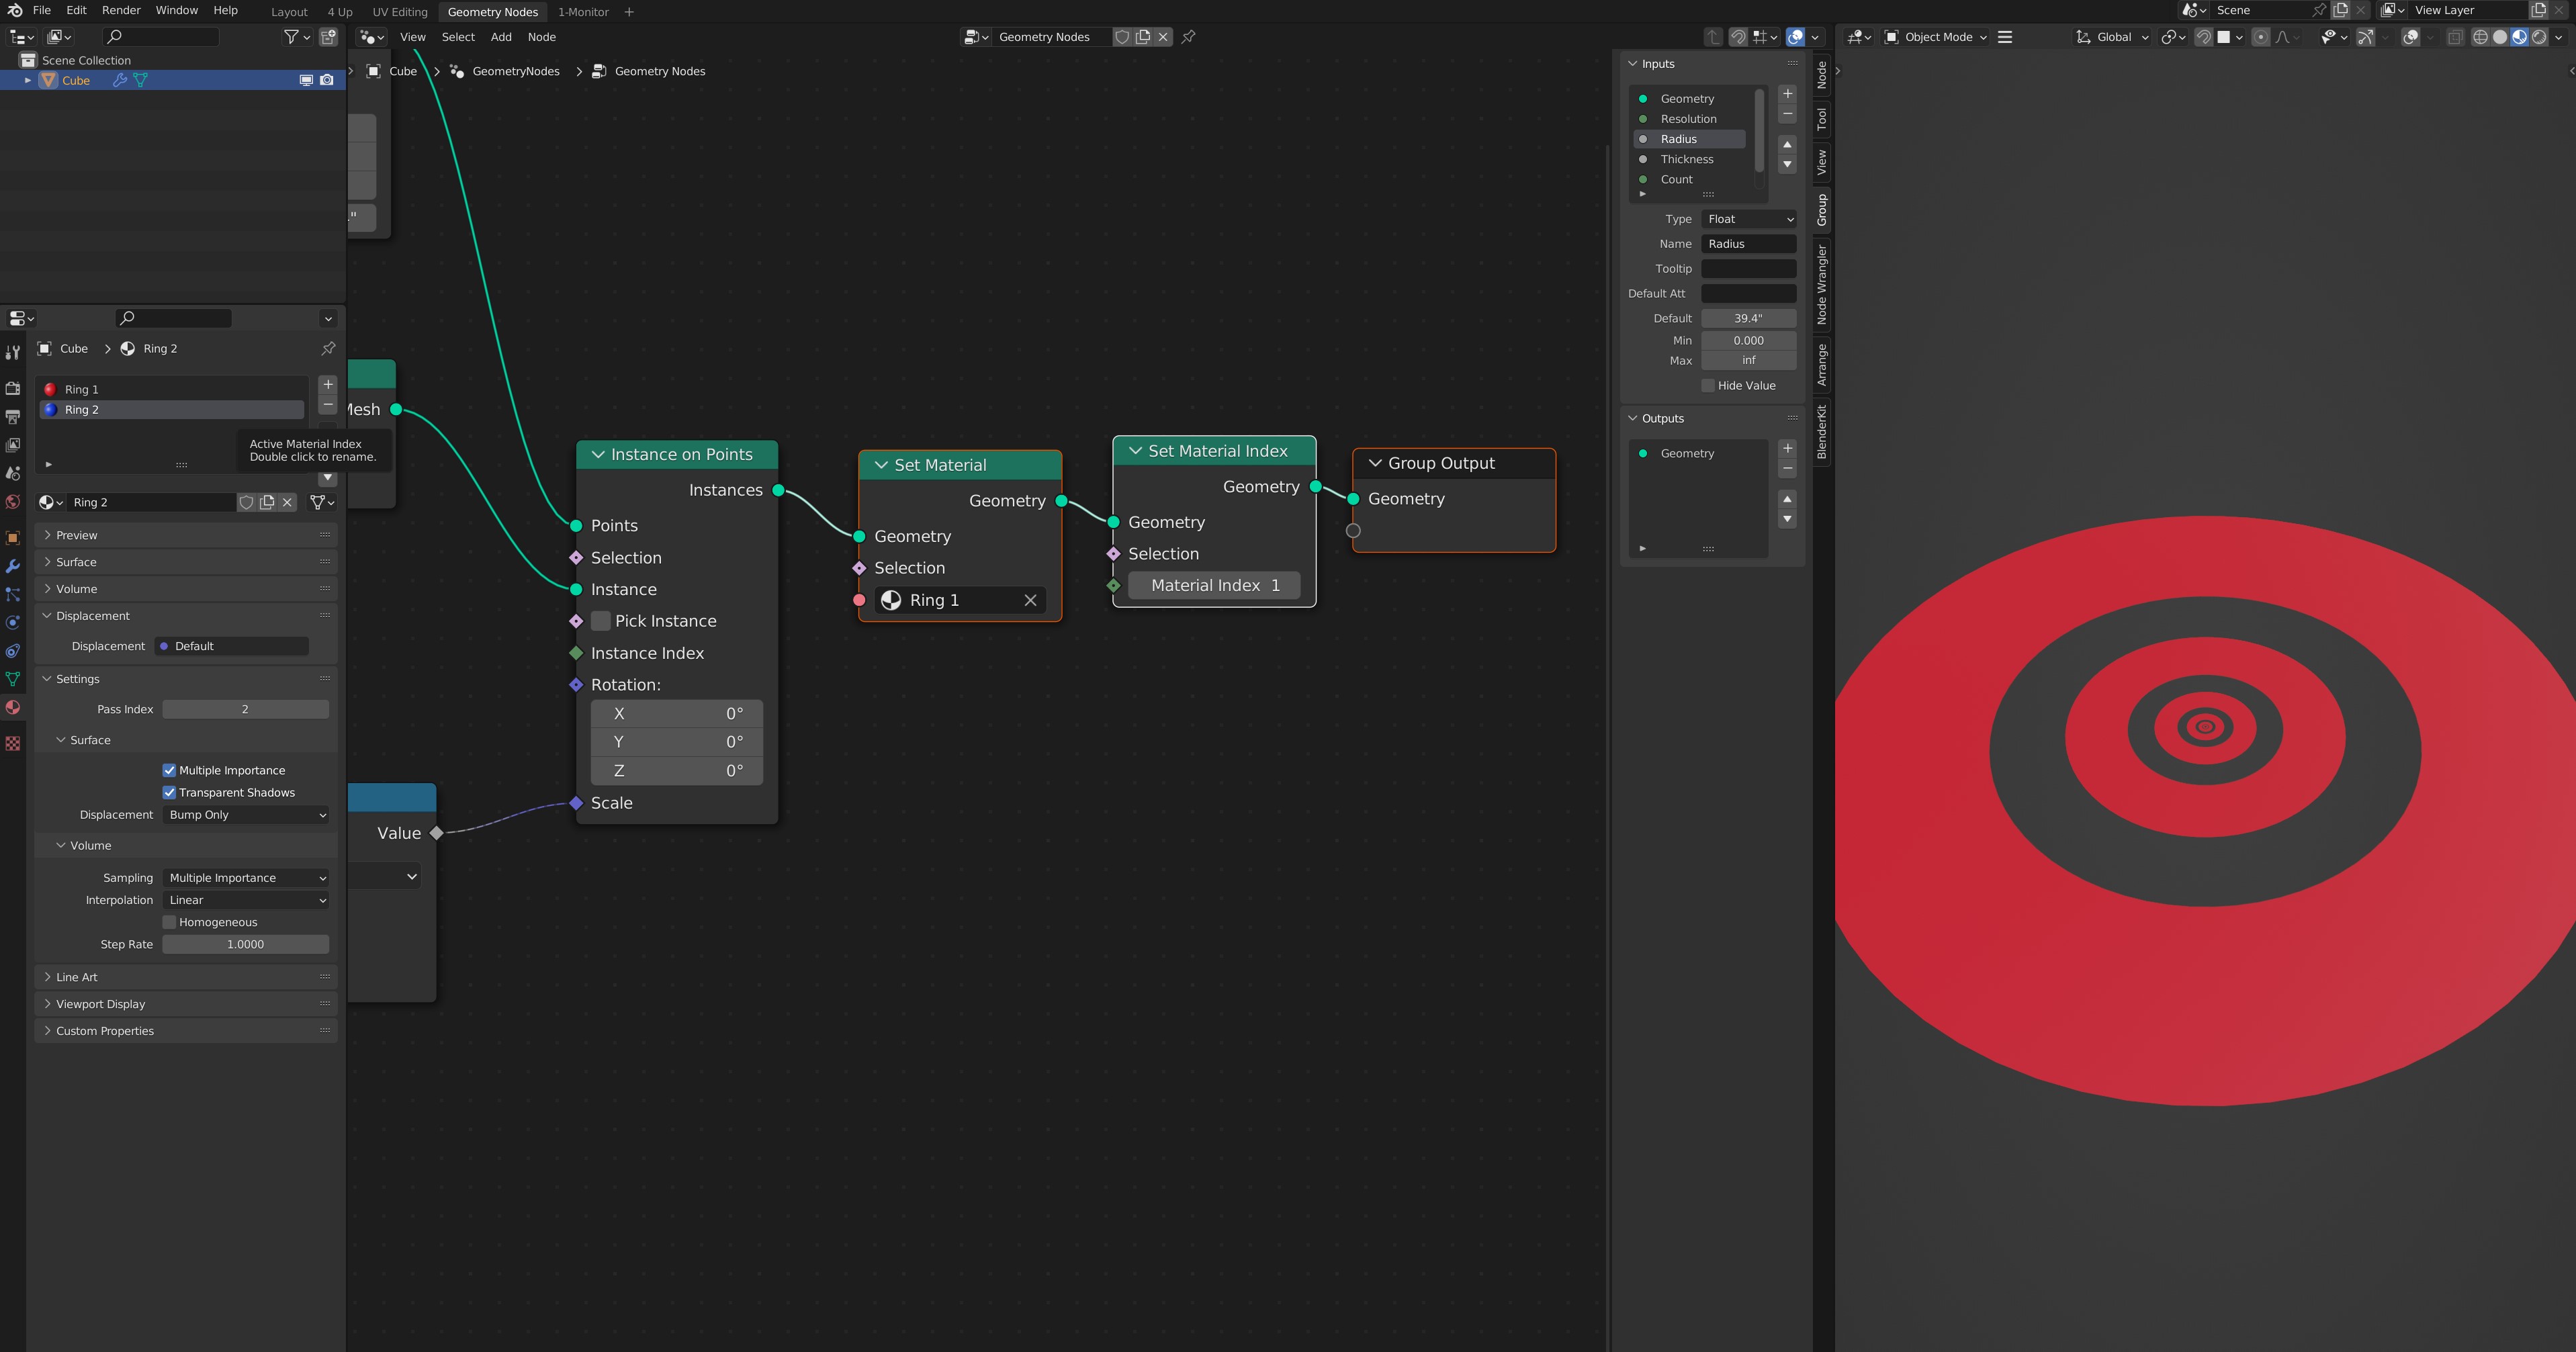This screenshot has width=2576, height=1352.
Task: Open the Displacement method dropdown Bump Only
Action: [246, 815]
